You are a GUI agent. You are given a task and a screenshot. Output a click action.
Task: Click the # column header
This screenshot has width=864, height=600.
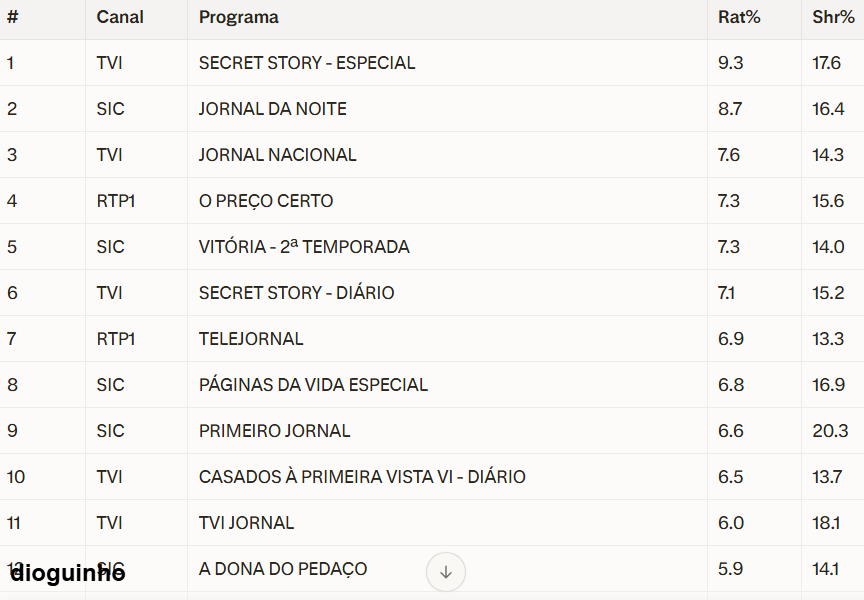[x=13, y=17]
